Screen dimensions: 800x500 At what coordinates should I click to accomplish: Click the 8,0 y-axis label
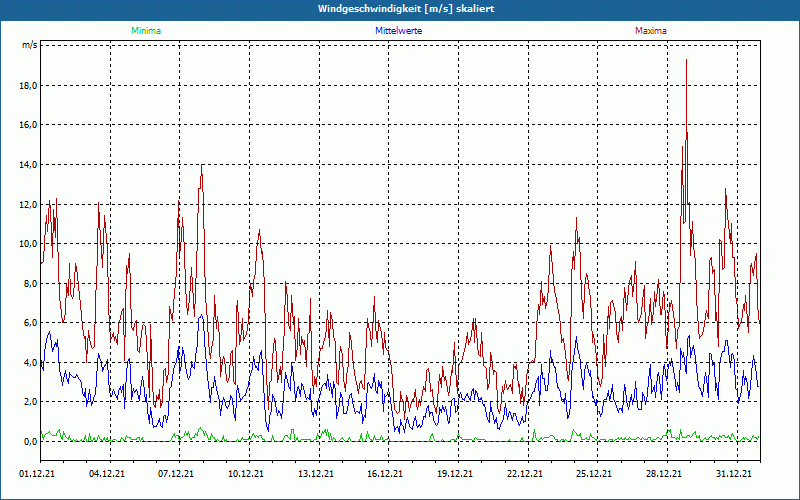(x=30, y=284)
